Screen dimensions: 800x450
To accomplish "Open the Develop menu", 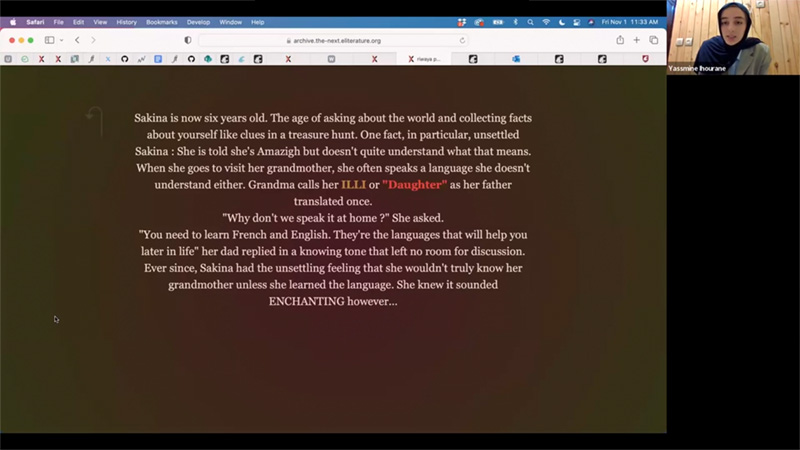I will pyautogui.click(x=200, y=21).
